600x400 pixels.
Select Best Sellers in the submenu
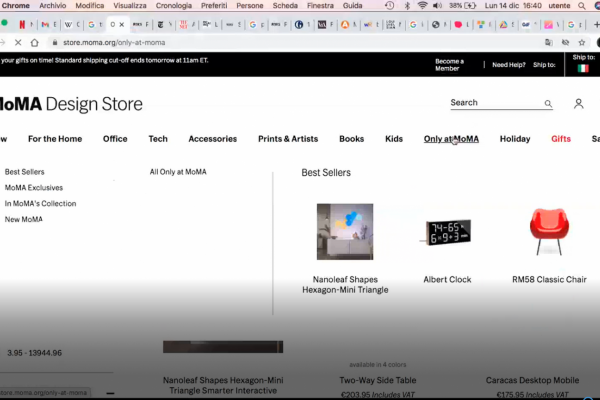pyautogui.click(x=24, y=172)
